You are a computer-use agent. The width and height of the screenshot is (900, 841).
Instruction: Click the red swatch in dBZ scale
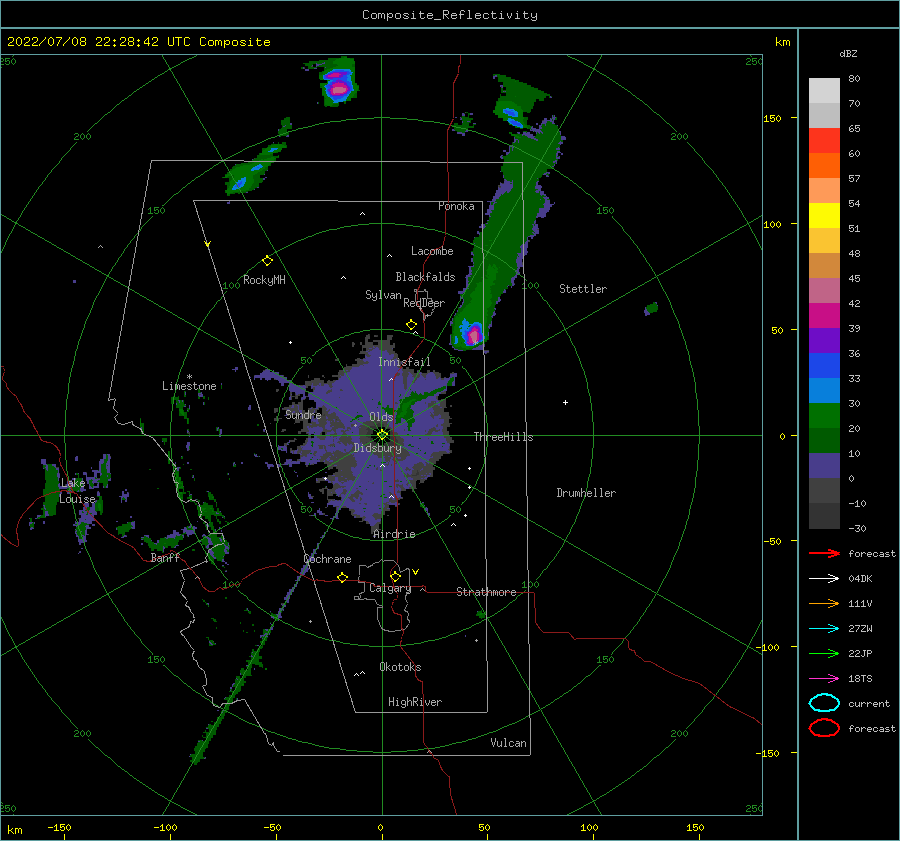[824, 141]
